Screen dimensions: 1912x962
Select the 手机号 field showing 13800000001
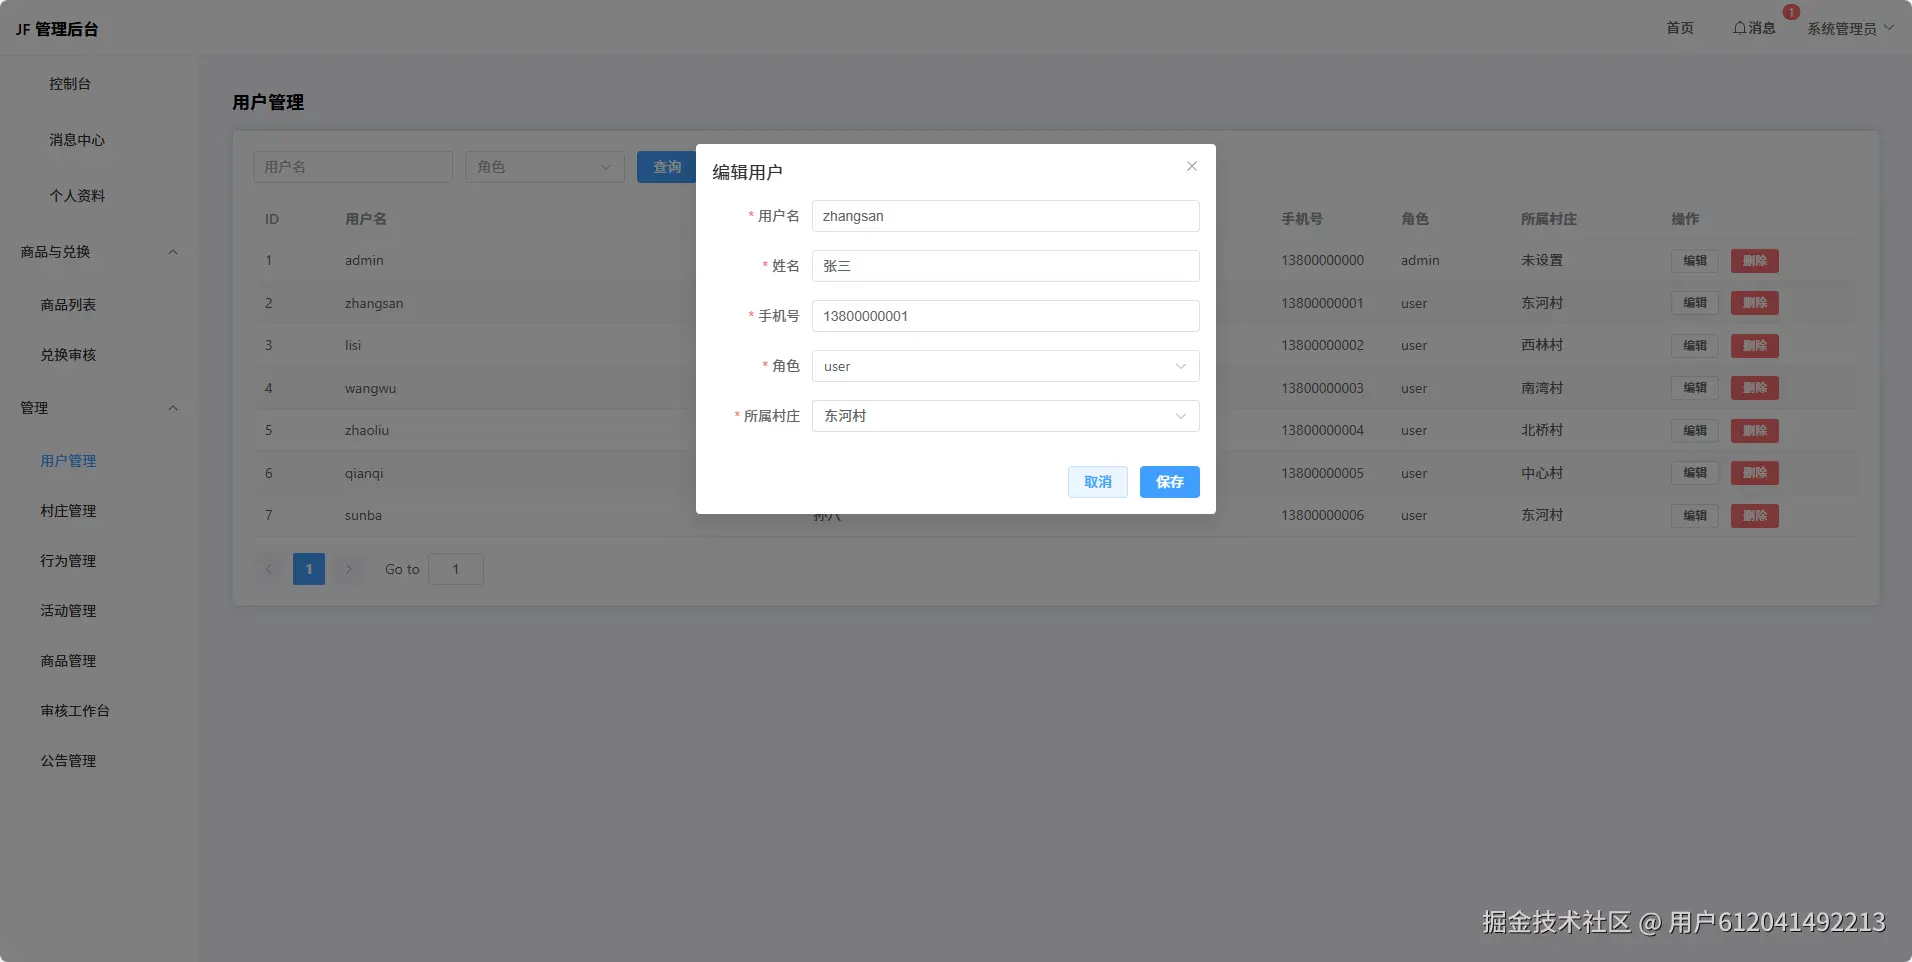pyautogui.click(x=1004, y=316)
